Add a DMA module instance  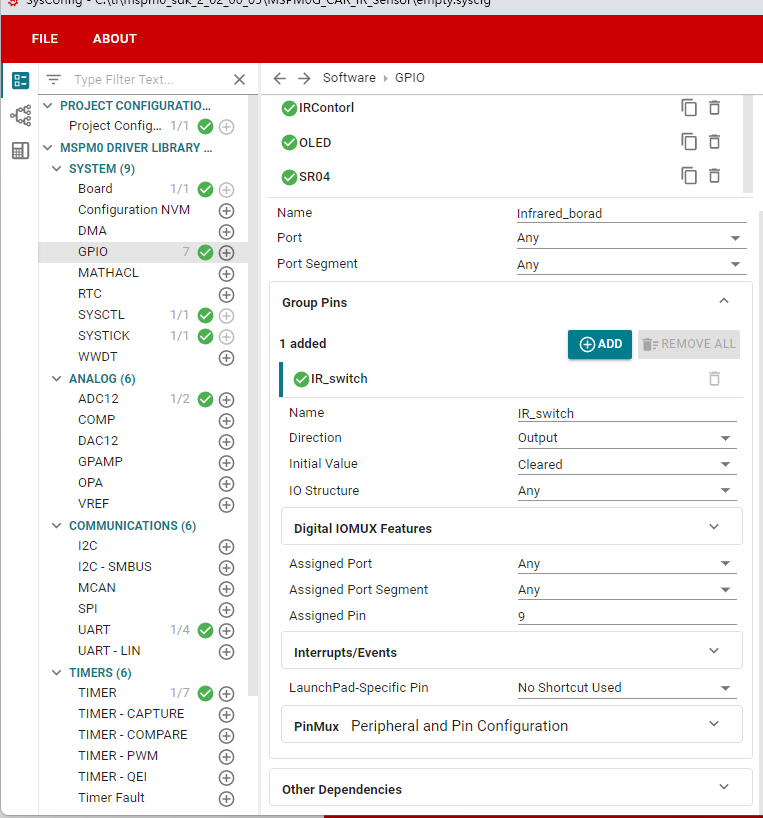(226, 232)
